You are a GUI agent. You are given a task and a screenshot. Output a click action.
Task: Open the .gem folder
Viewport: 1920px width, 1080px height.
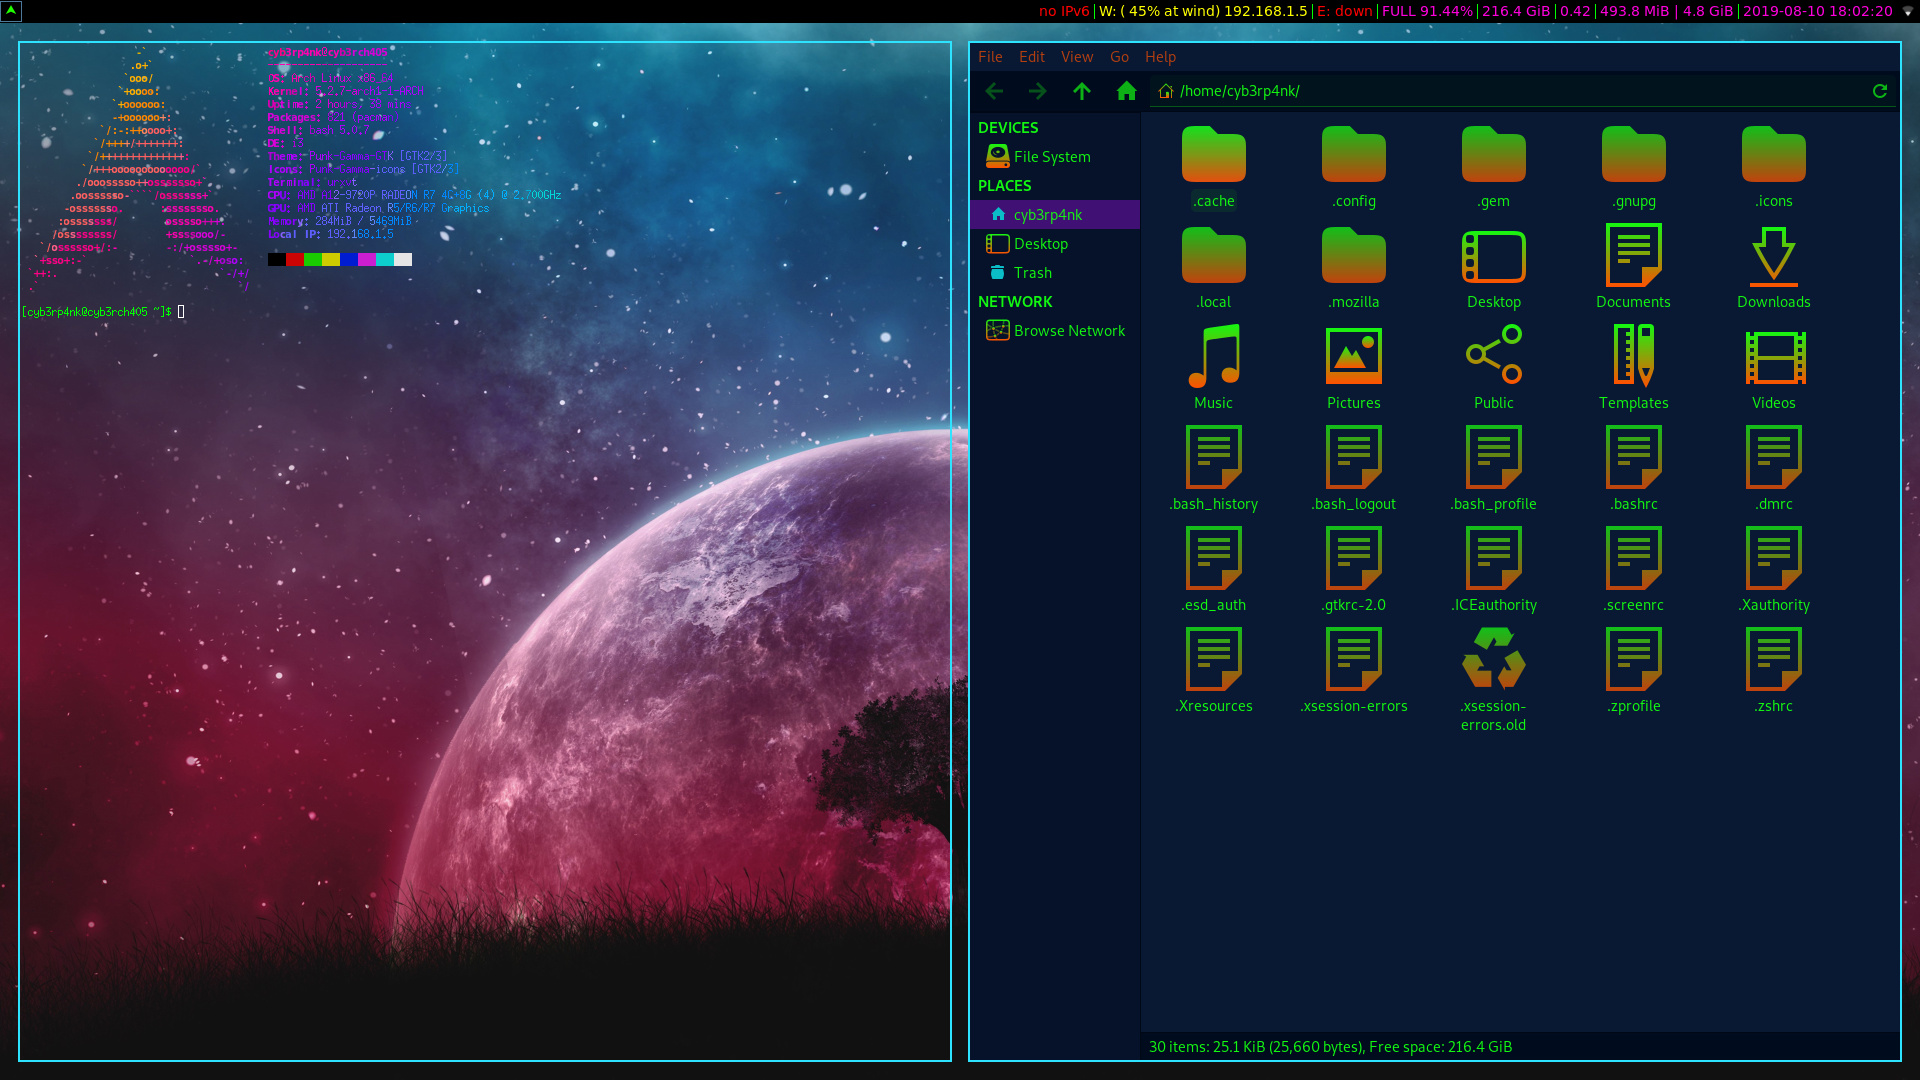[1494, 167]
